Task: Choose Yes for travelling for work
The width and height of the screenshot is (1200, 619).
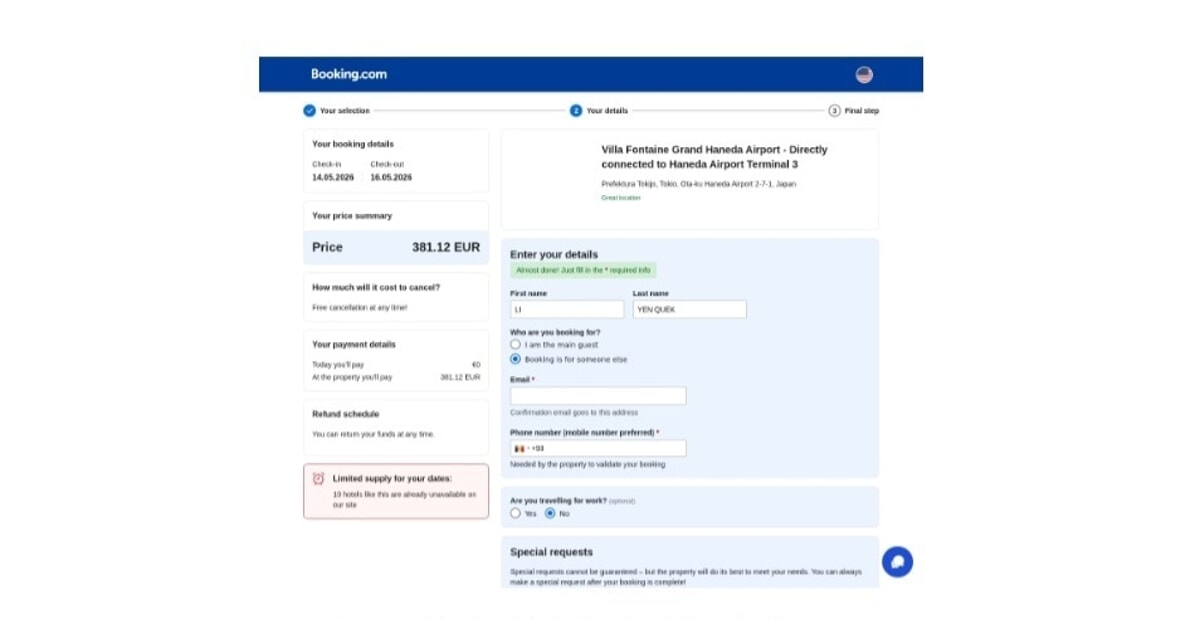Action: coord(515,513)
